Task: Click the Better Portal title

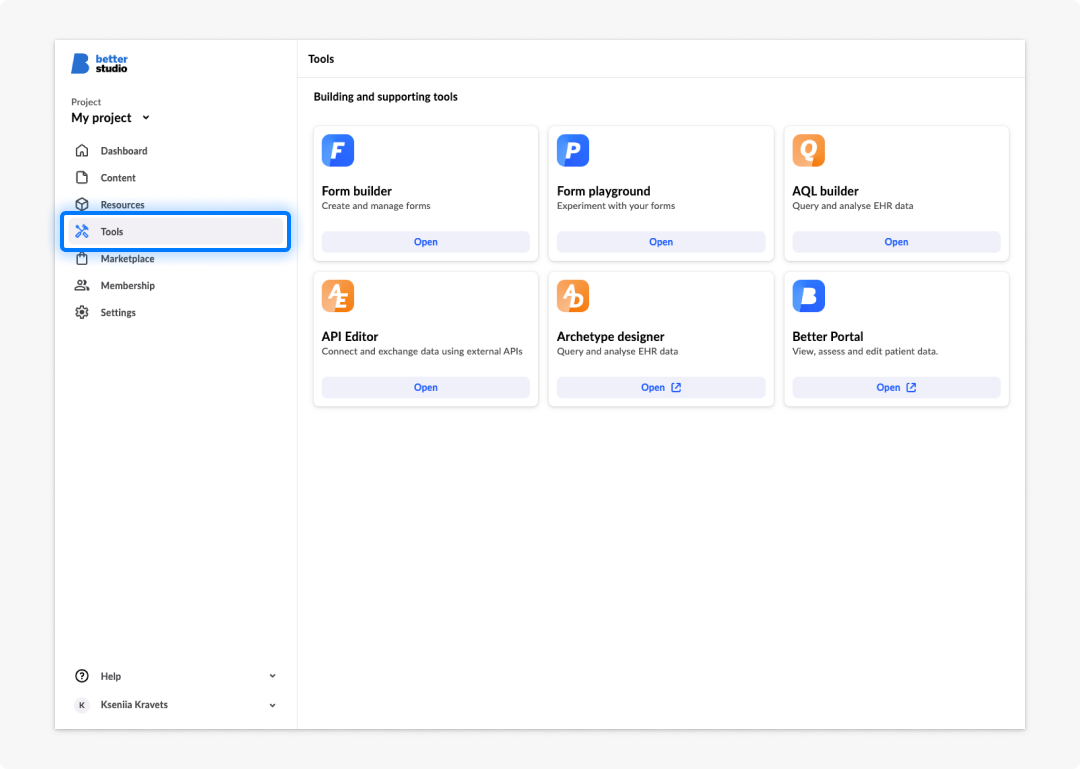Action: 827,336
